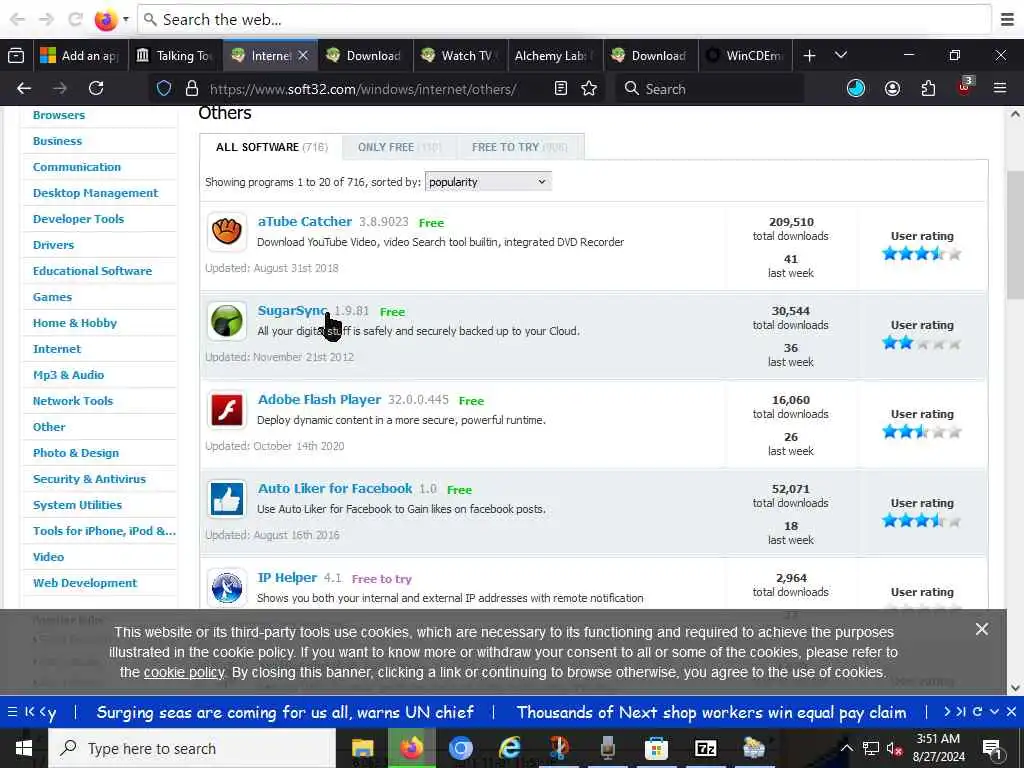Screen dimensions: 1024x768
Task: Open tracking protection shield icon
Action: tap(164, 88)
